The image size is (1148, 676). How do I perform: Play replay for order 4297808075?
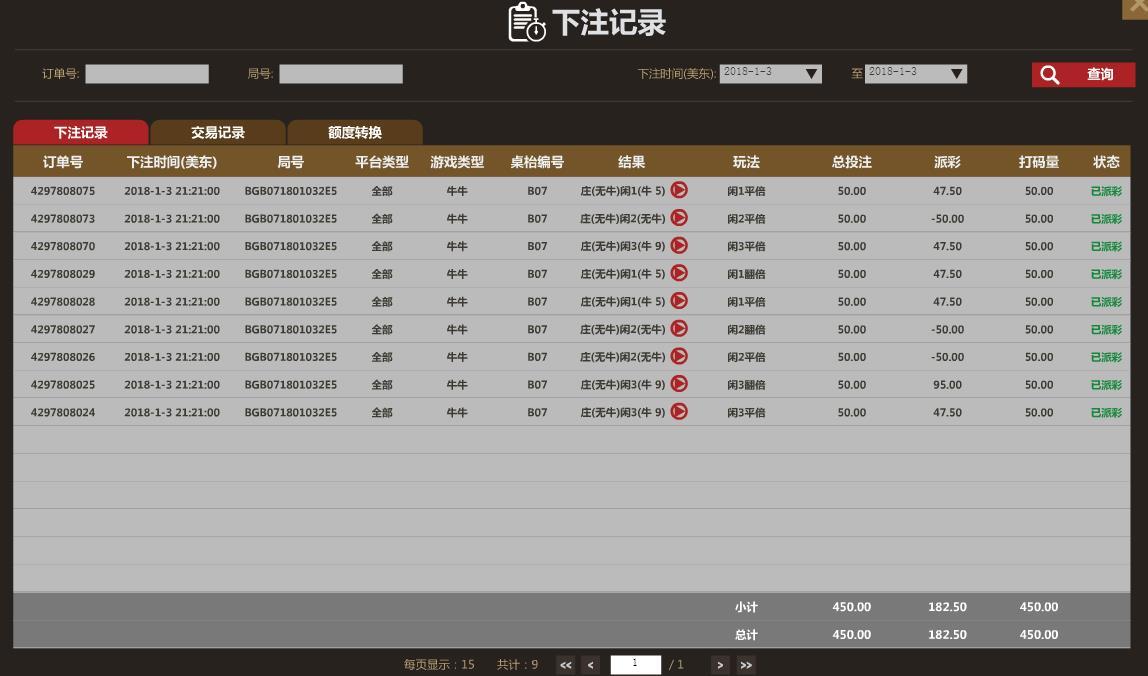(x=679, y=190)
